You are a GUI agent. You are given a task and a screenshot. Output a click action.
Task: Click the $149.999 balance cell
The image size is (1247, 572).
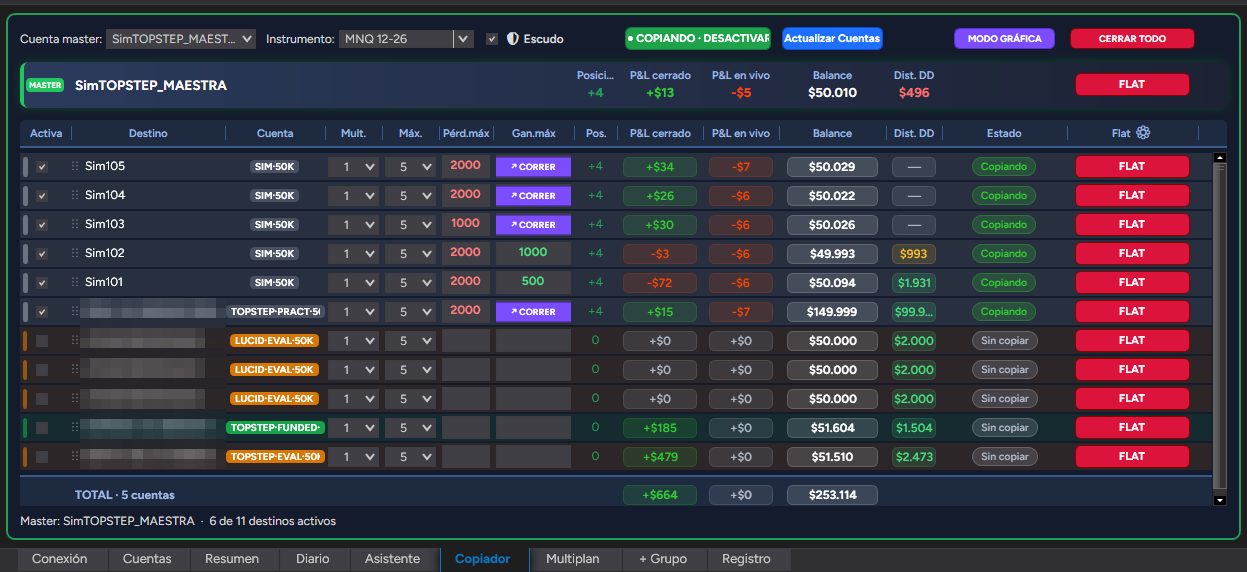click(832, 312)
